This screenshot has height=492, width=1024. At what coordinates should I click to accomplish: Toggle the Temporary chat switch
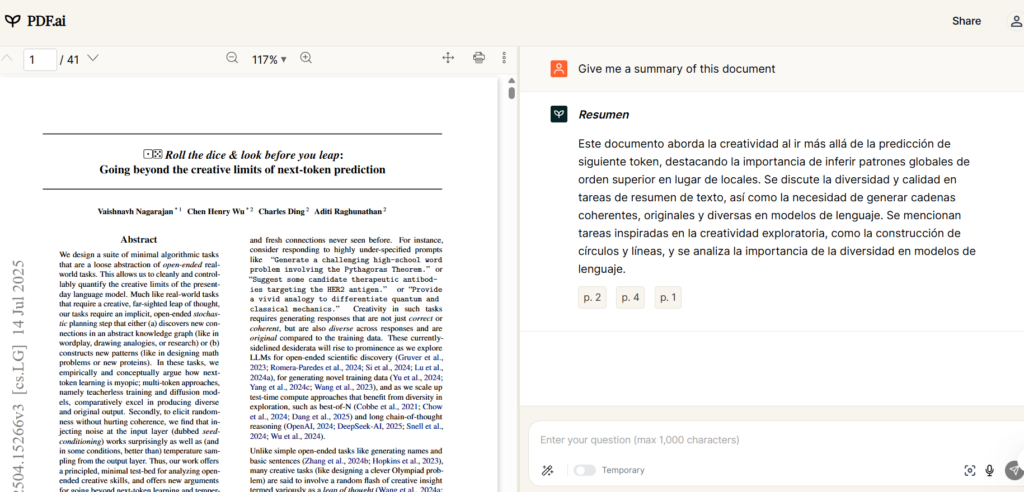point(584,470)
